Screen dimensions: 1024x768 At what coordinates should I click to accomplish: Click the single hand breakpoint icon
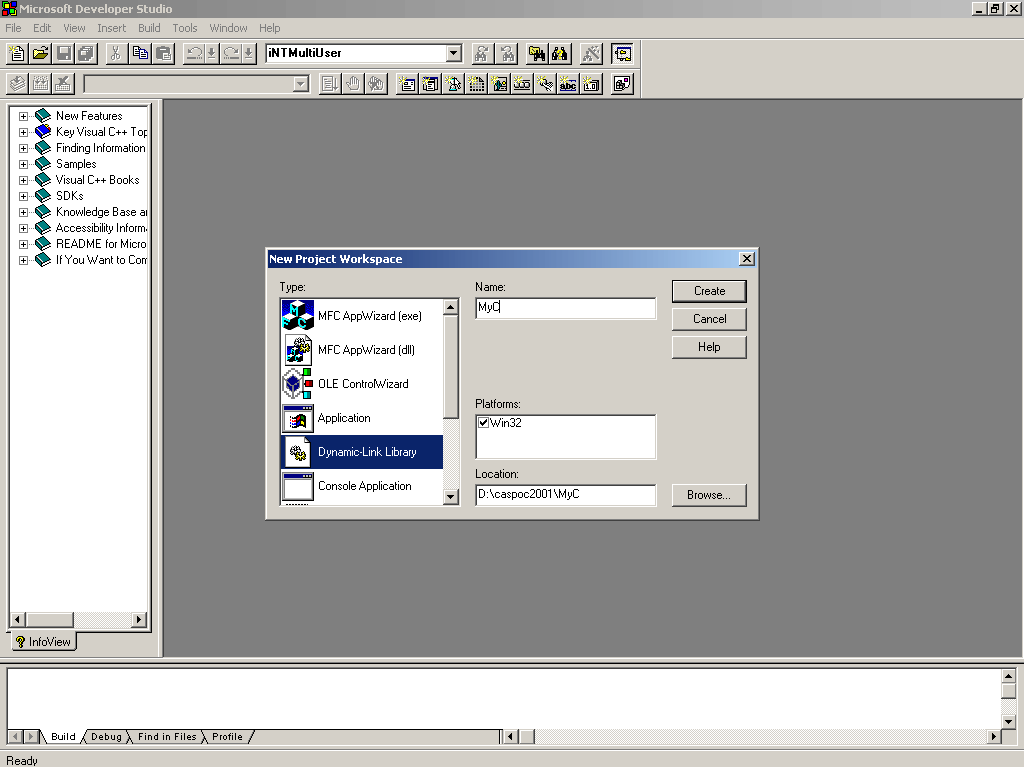[x=353, y=84]
